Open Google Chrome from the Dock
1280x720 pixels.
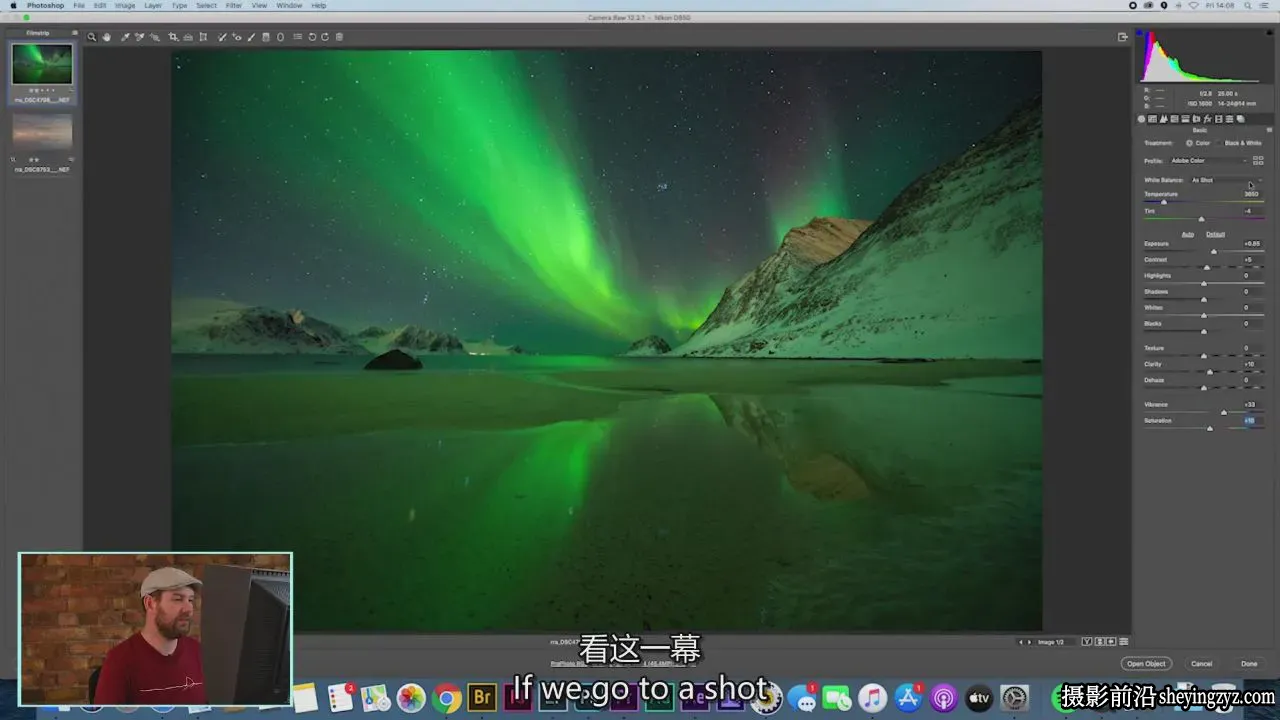(x=446, y=698)
